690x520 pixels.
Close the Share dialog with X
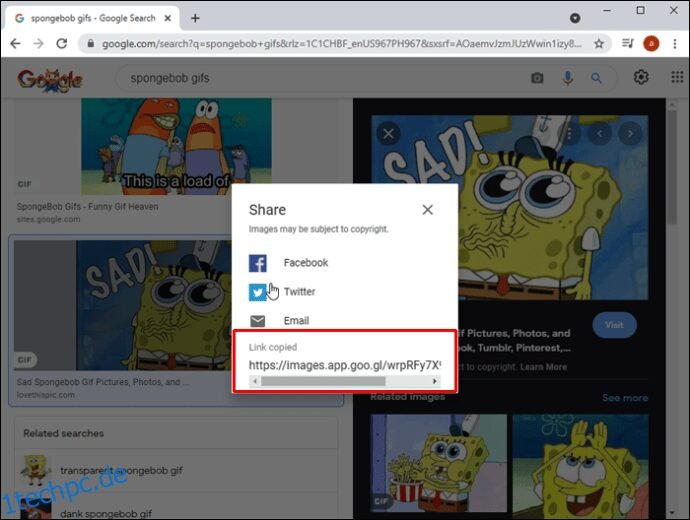(x=427, y=210)
